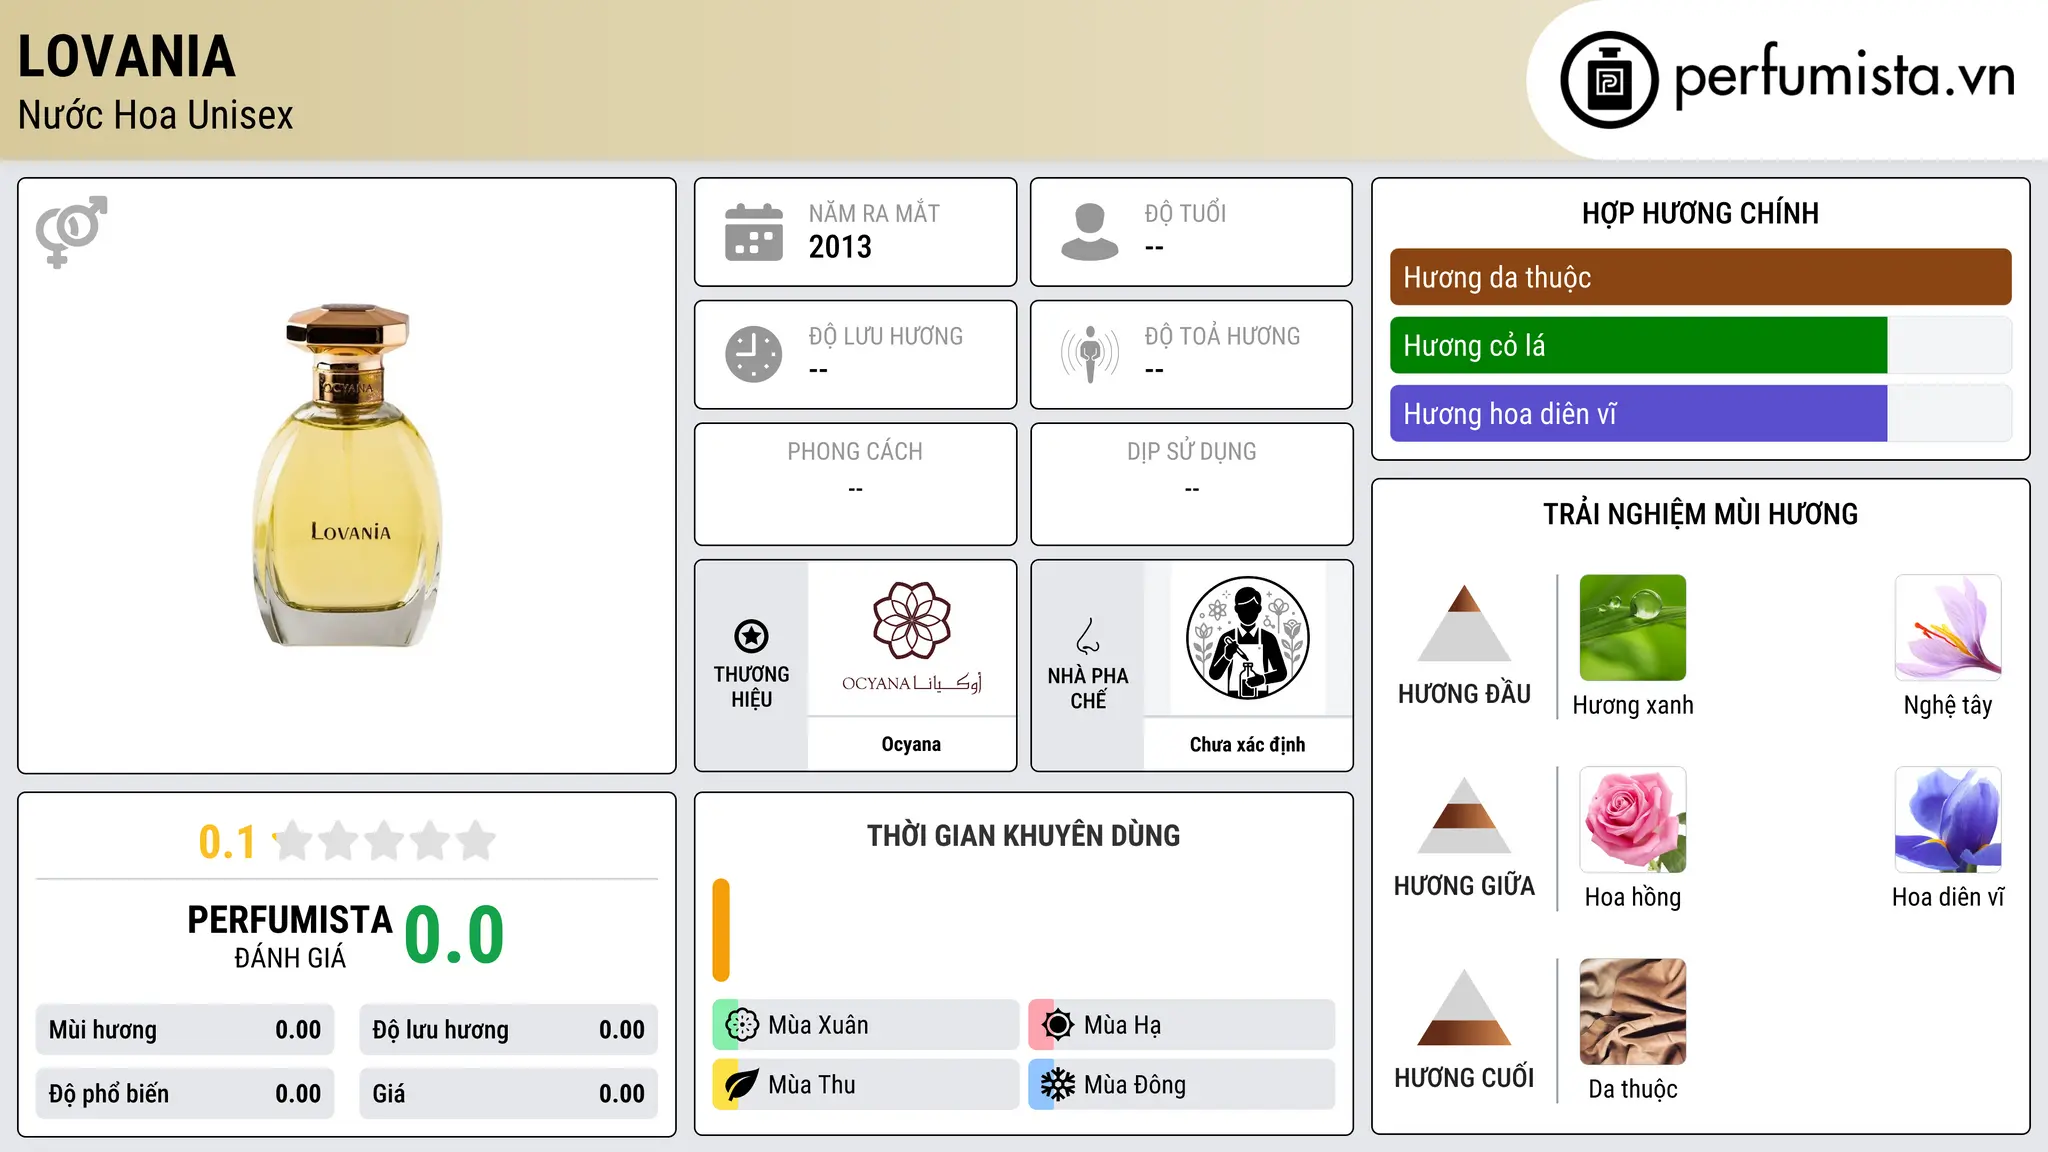Viewport: 2048px width, 1152px height.
Task: Click the LOVANIA product title
Action: point(127,57)
